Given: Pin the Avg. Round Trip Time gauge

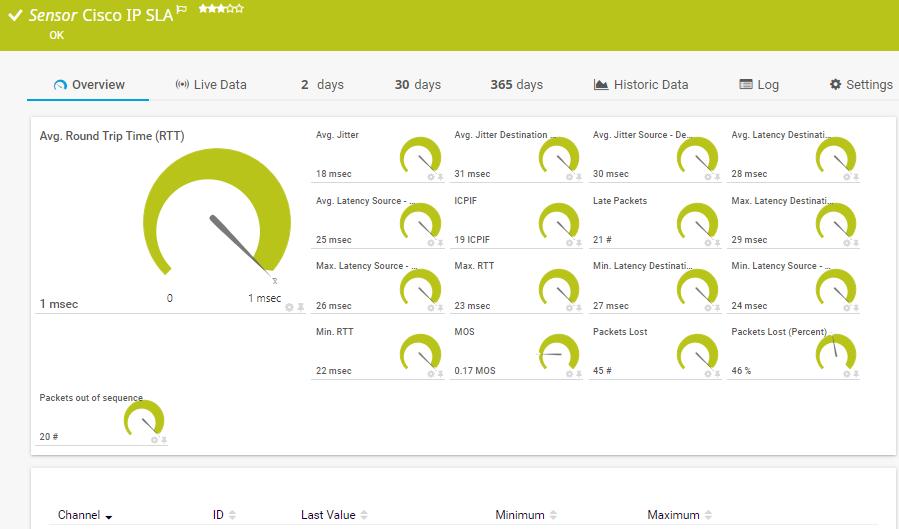Looking at the screenshot, I should click(x=300, y=307).
